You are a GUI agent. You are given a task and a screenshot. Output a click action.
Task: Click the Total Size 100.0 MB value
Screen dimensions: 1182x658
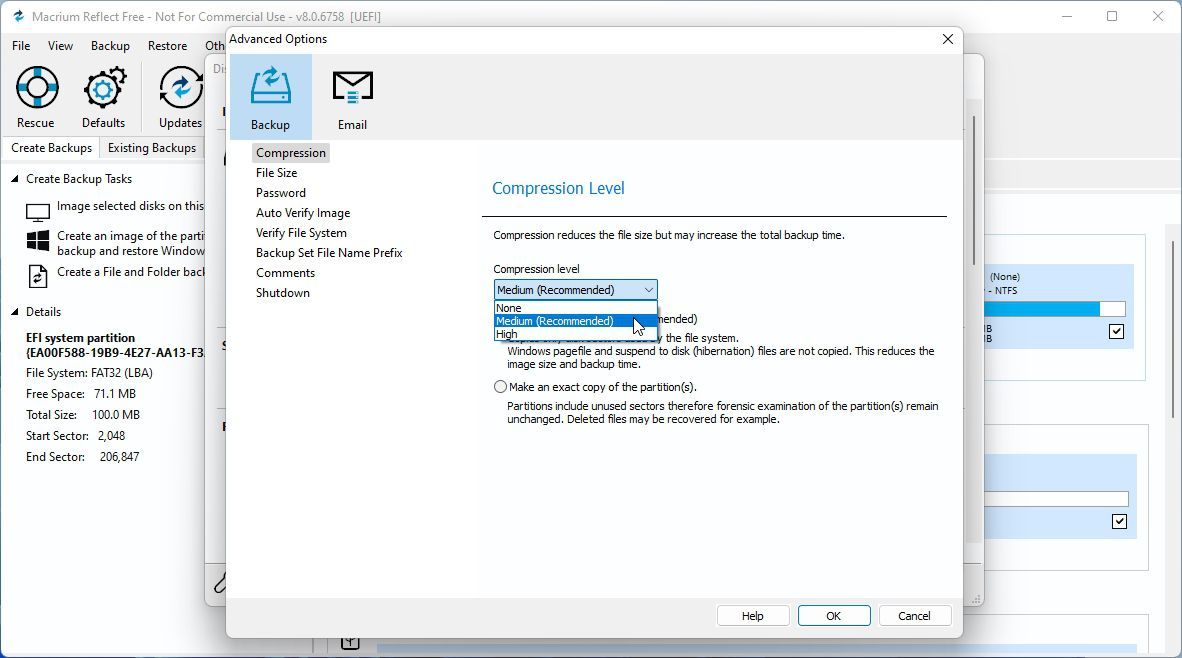[116, 415]
